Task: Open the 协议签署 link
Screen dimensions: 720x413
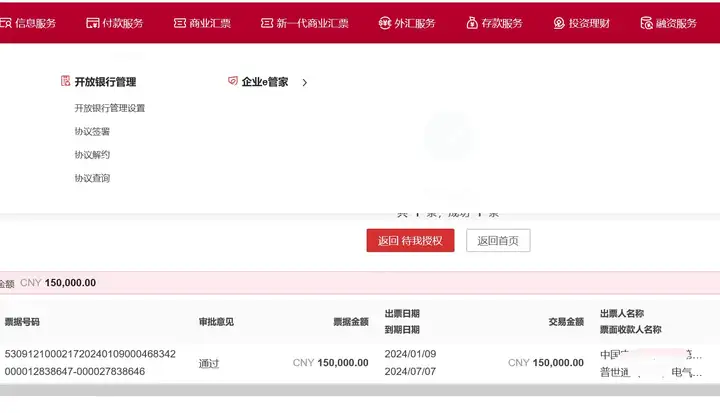Action: pos(92,131)
